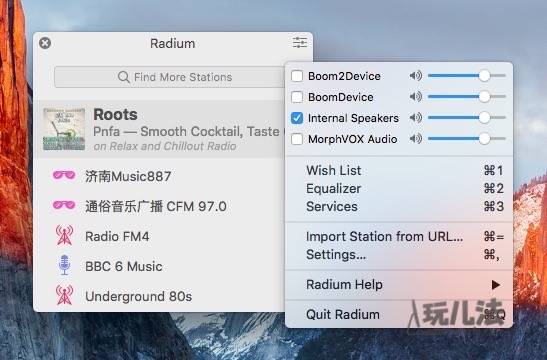Screen dimensions: 547x360
Task: Click the Roots album artwork thumbnail
Action: (64, 129)
